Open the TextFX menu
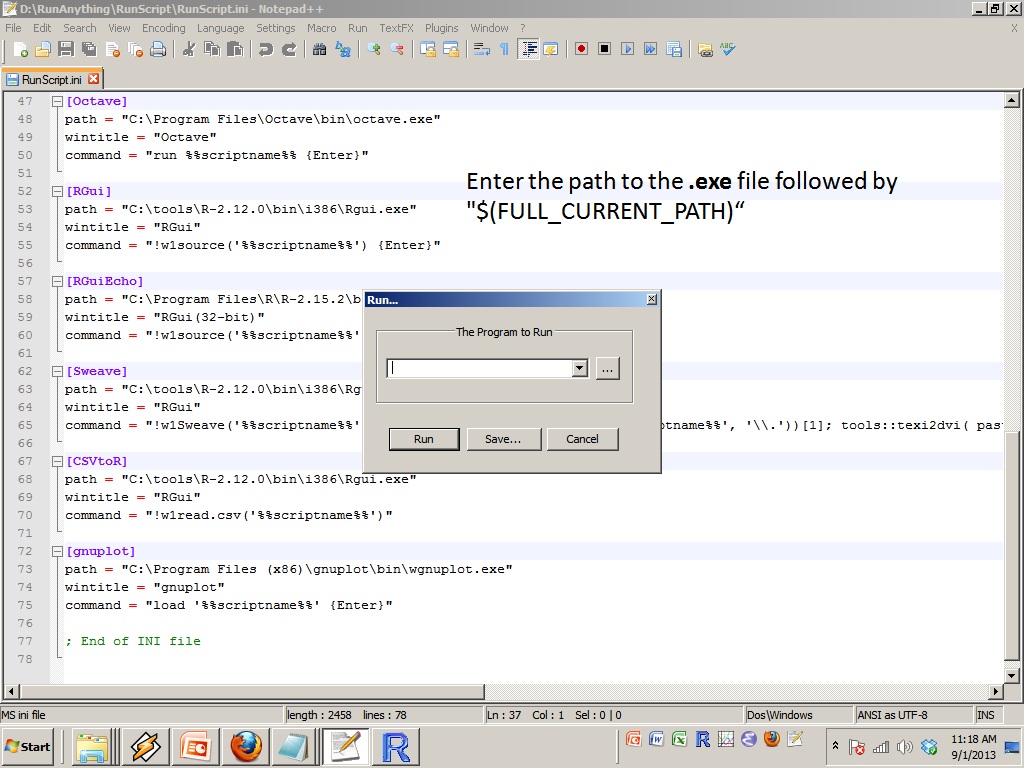This screenshot has width=1024, height=768. [396, 28]
